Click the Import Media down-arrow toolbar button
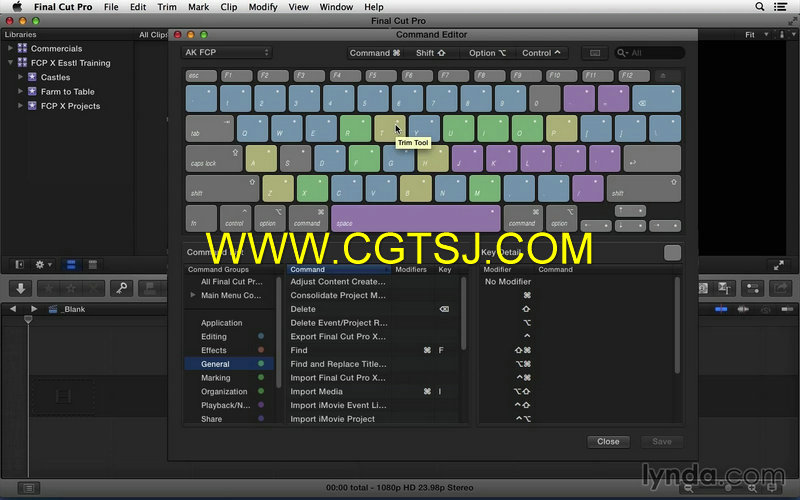The height and width of the screenshot is (500, 800). 20,288
